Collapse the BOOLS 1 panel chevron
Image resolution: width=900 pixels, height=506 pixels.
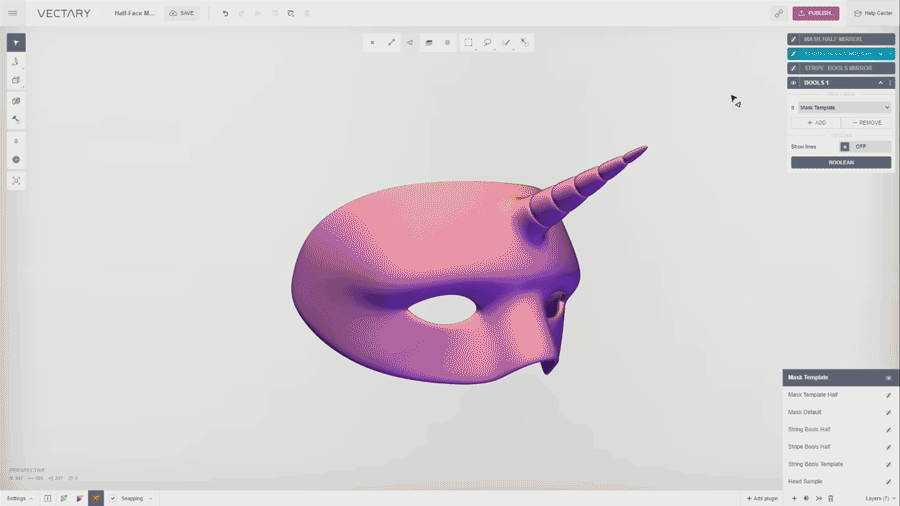(880, 83)
